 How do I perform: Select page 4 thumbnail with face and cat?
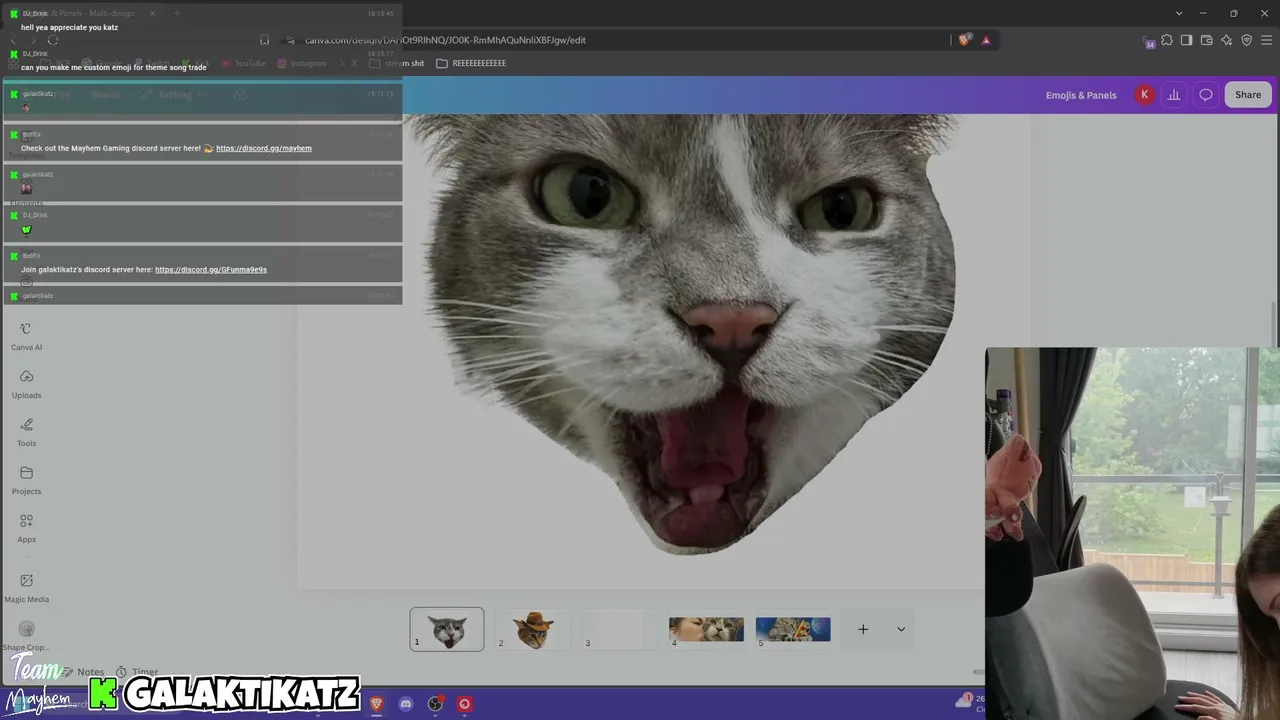(706, 629)
